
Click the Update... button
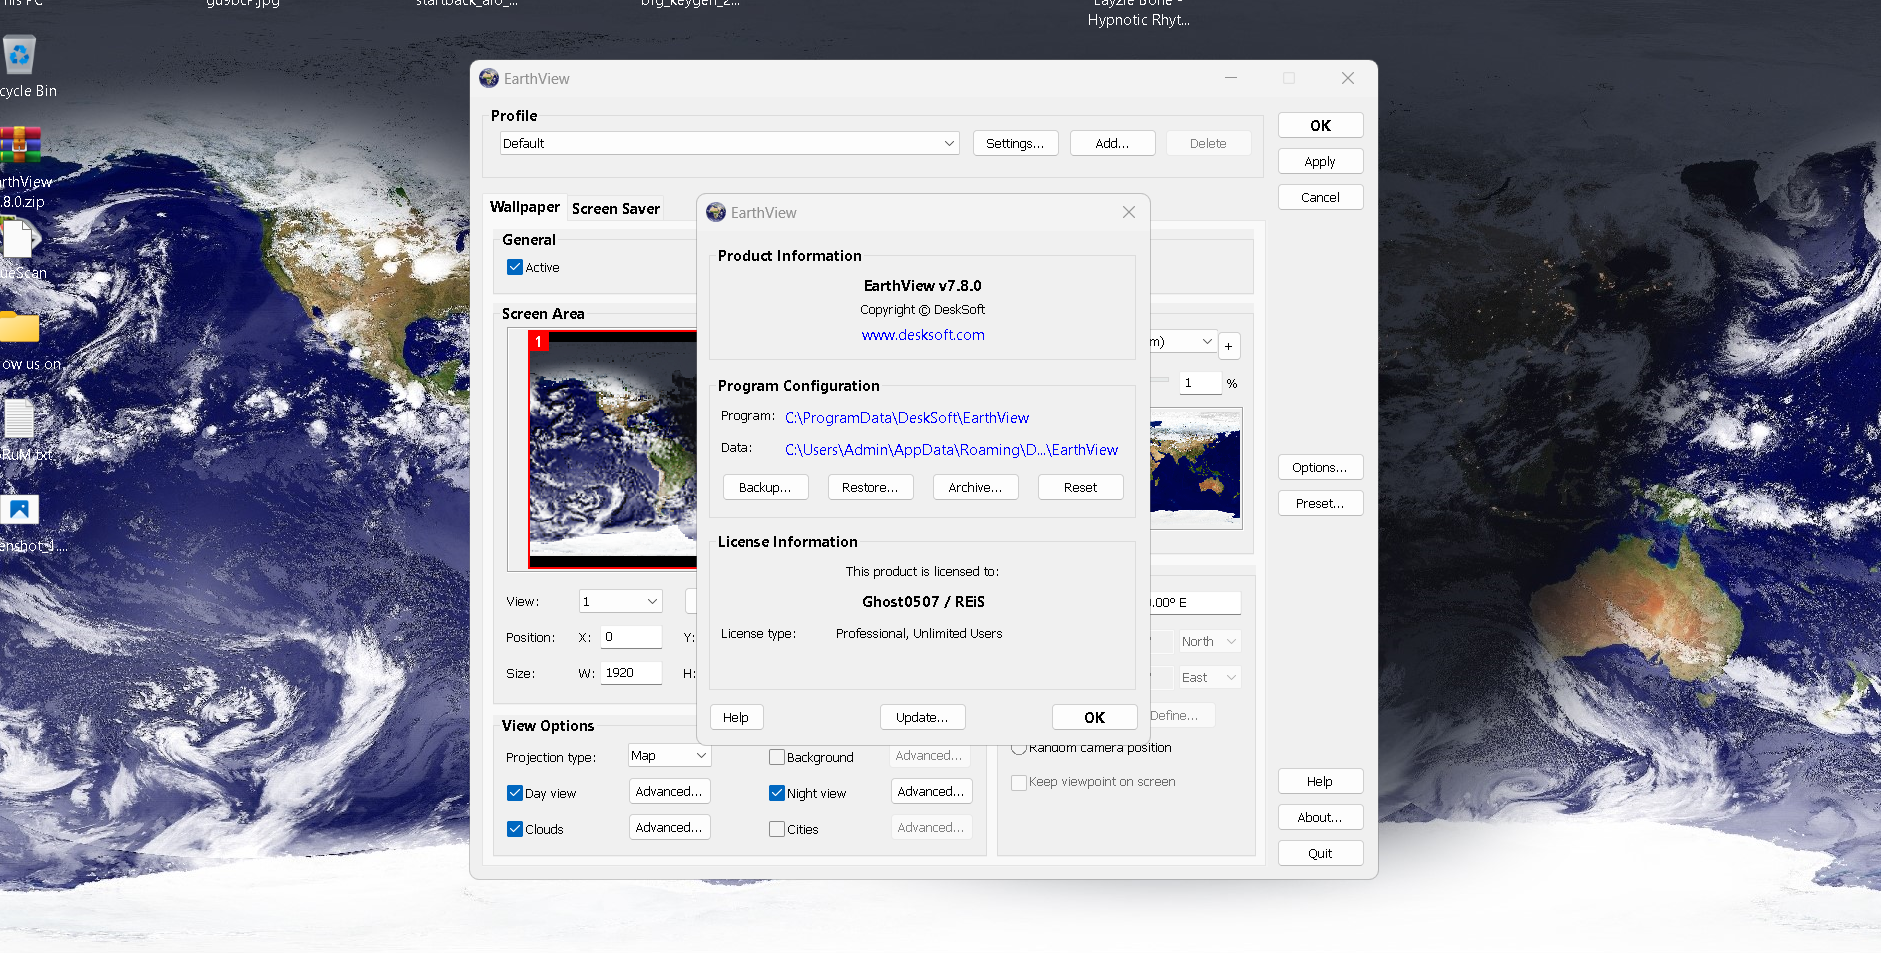coord(922,717)
